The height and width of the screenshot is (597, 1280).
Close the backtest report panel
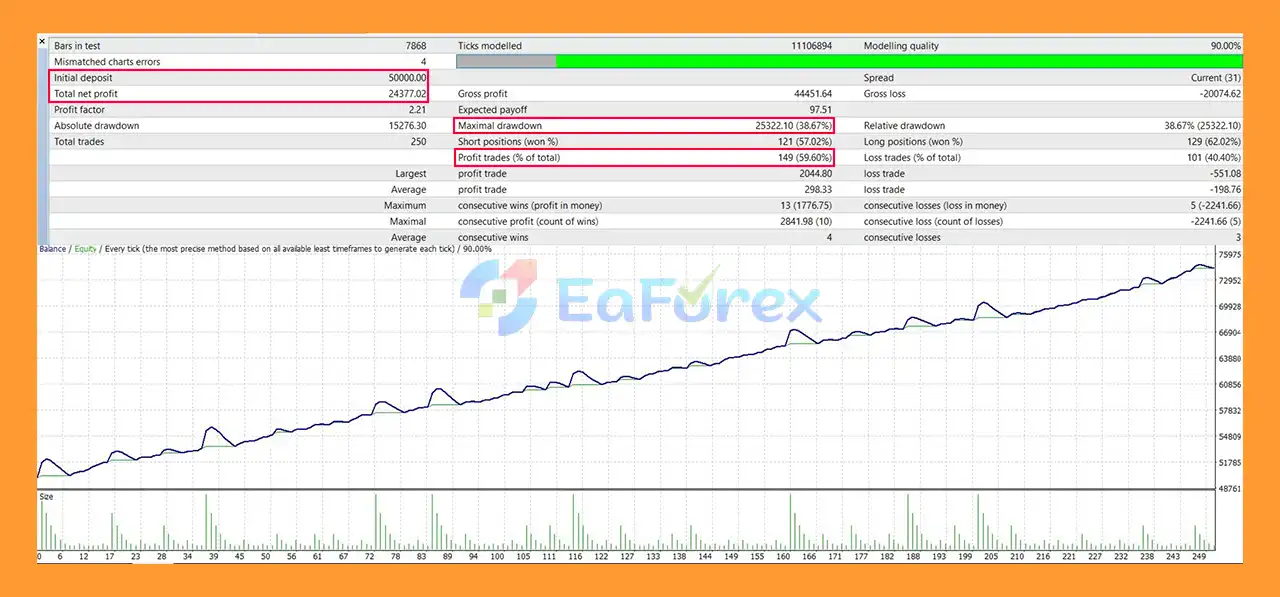coord(41,41)
